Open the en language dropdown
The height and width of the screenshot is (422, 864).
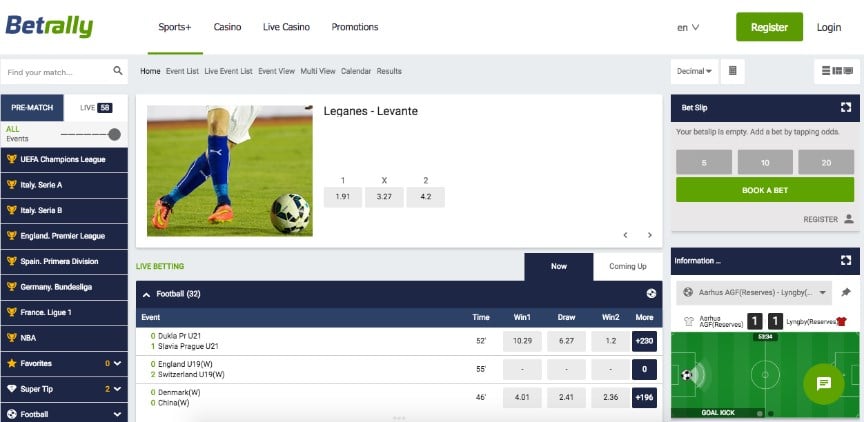[x=688, y=27]
